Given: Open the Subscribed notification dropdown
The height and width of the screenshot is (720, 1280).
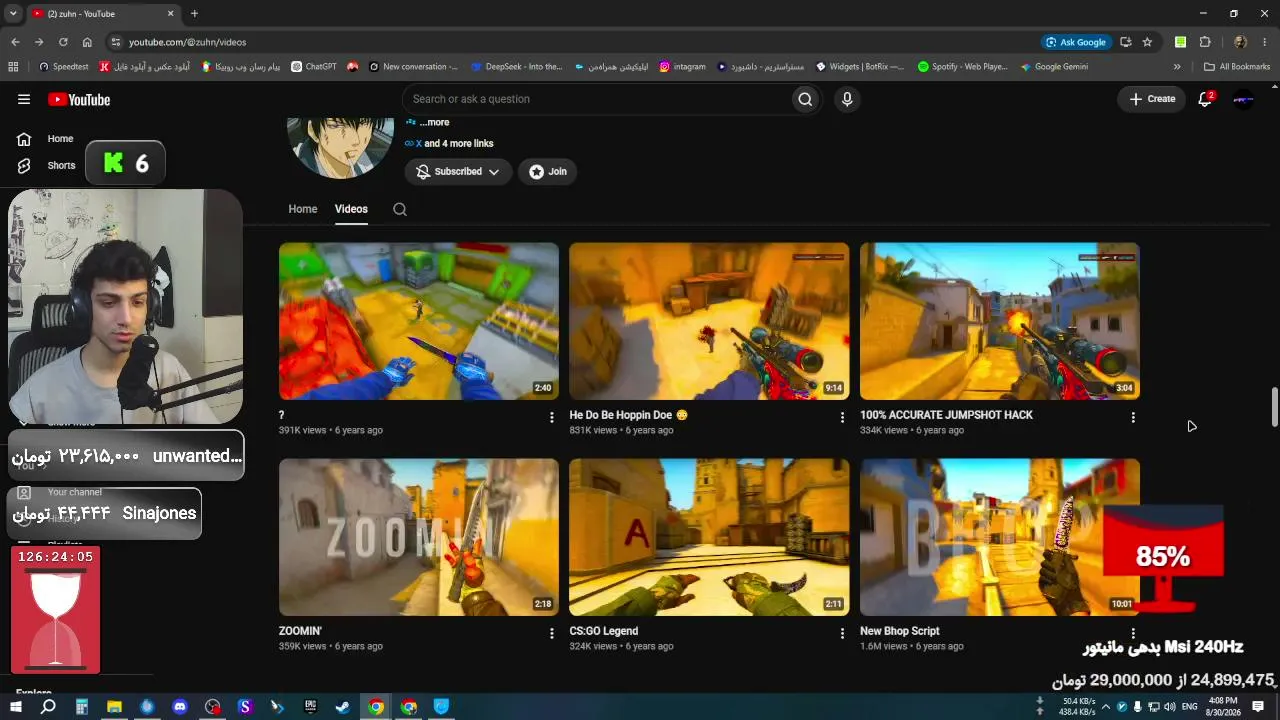Looking at the screenshot, I should [458, 172].
